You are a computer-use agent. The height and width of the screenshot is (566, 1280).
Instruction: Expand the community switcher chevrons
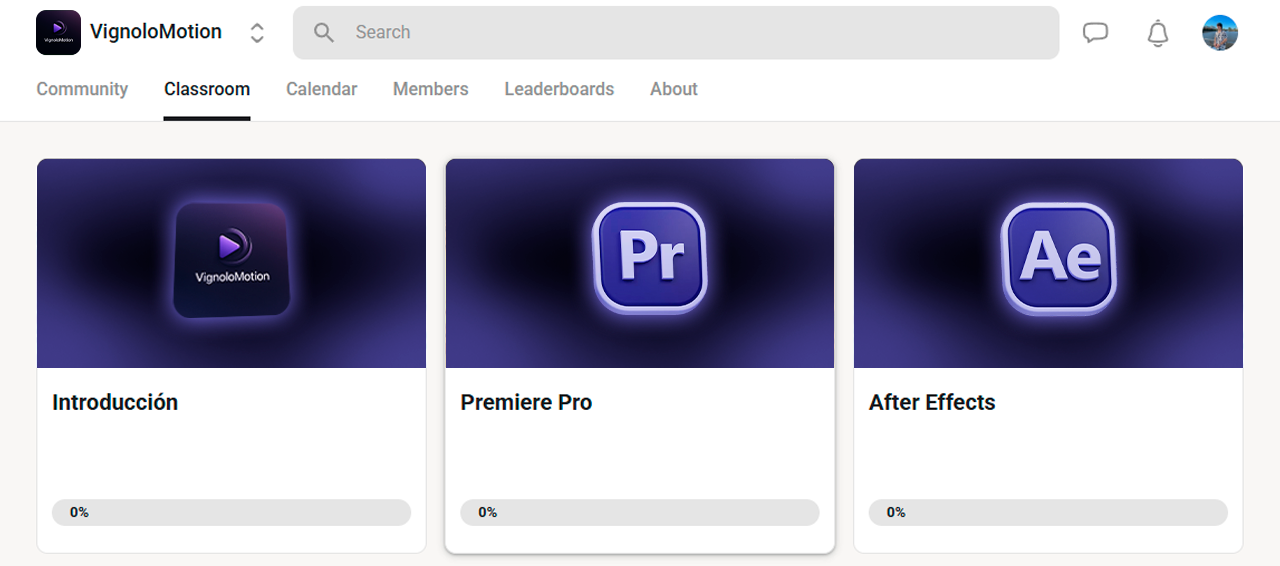pyautogui.click(x=257, y=33)
